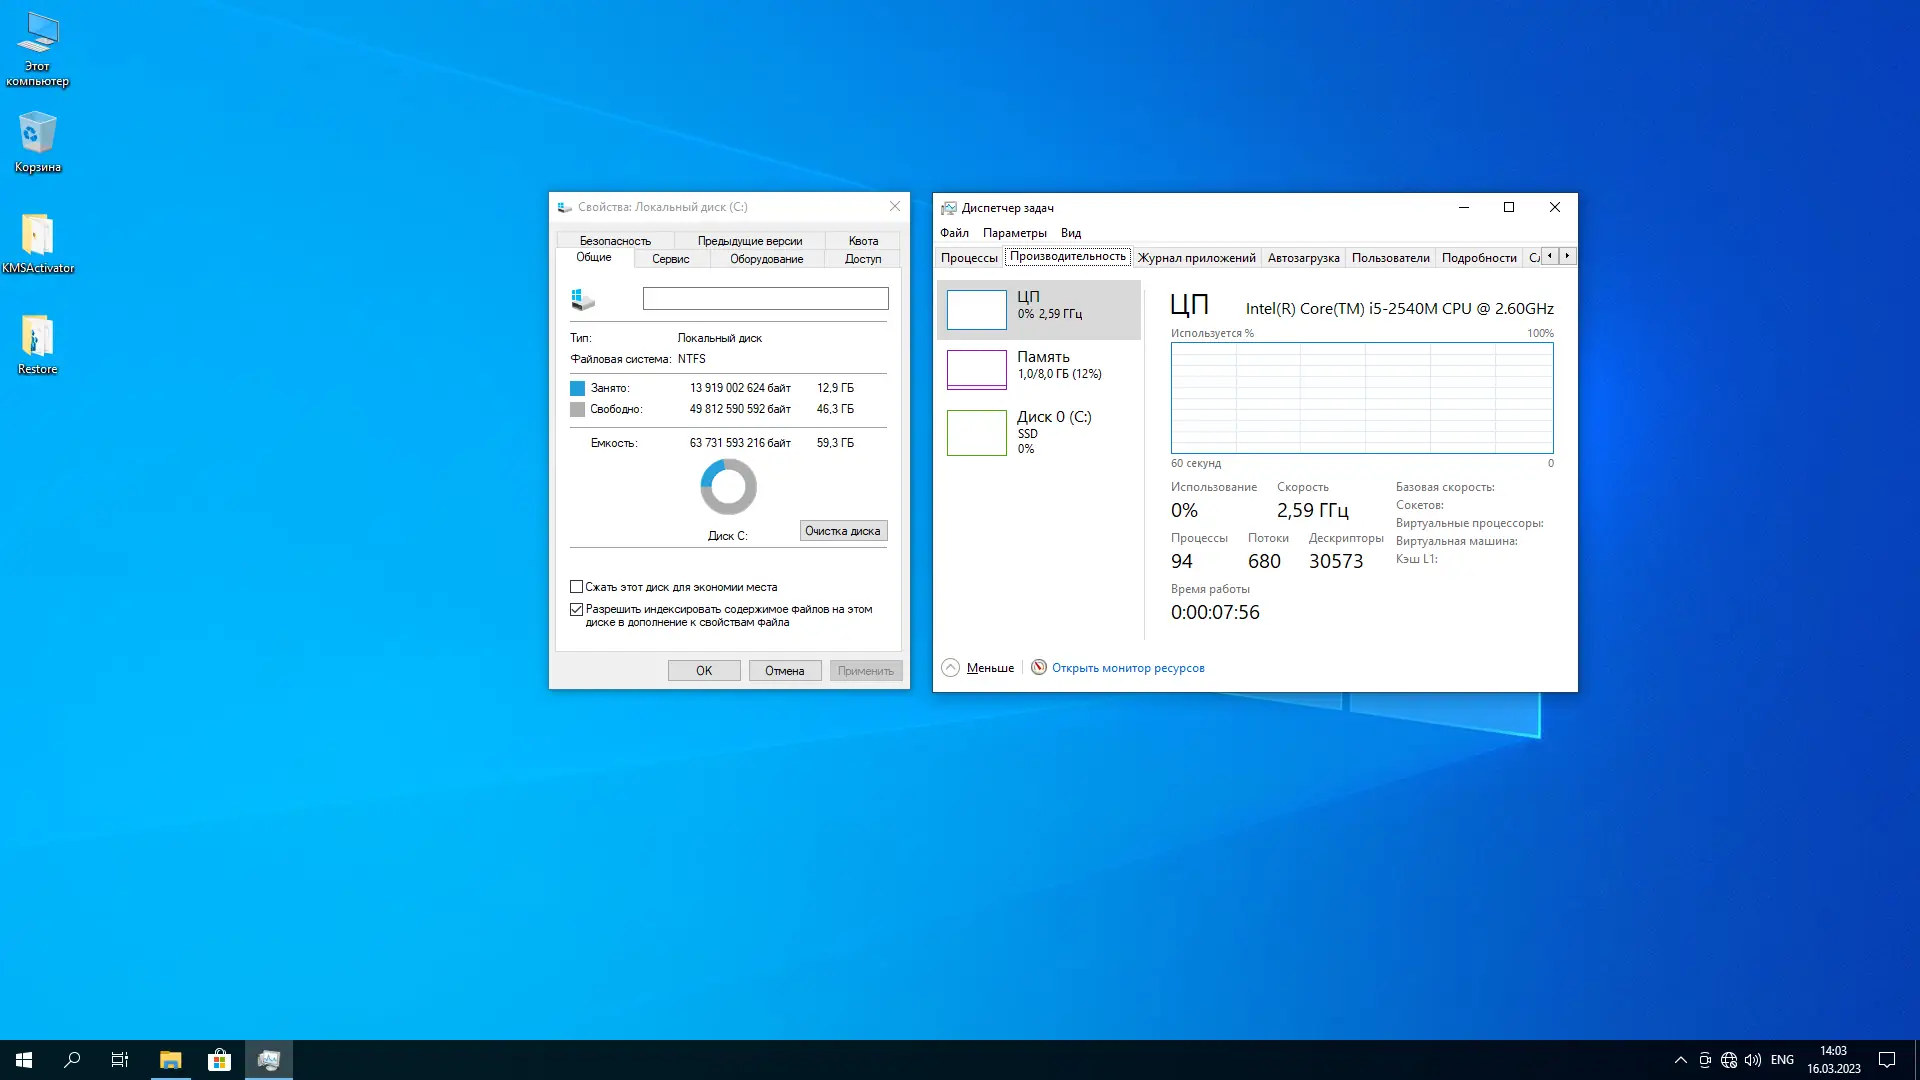Click the Очистка диска button
Image resolution: width=1920 pixels, height=1080 pixels.
(x=843, y=531)
